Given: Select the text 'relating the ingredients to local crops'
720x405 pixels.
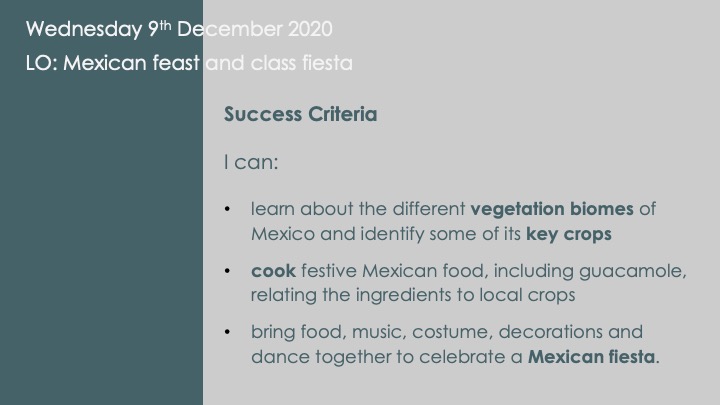Looking at the screenshot, I should 413,295.
